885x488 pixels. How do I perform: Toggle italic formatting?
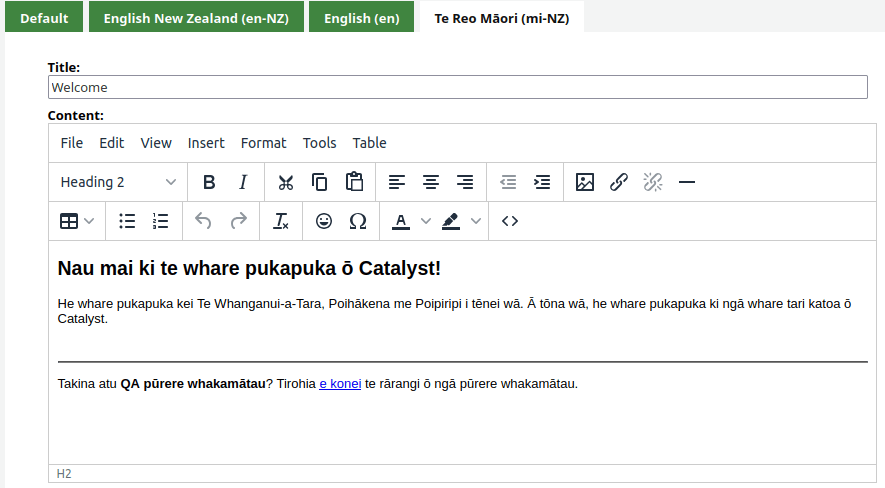tap(243, 182)
